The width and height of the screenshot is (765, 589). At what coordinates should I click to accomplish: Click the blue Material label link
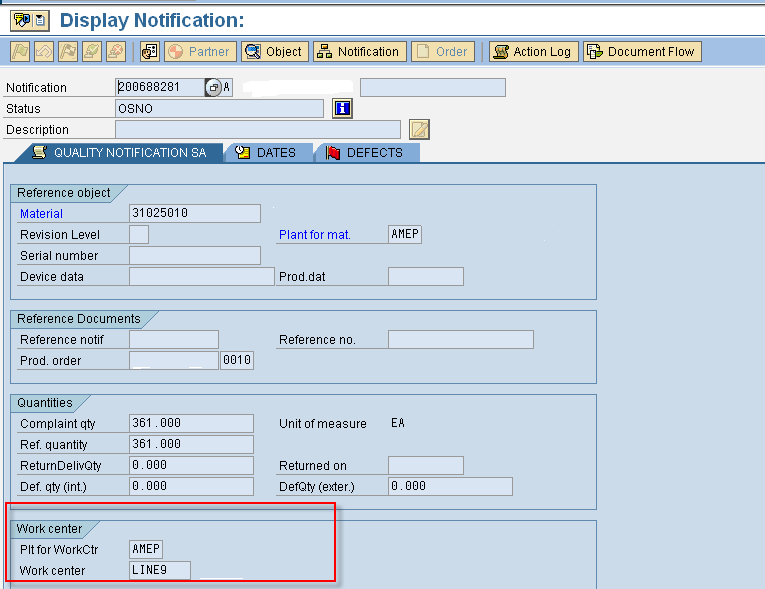pos(41,214)
